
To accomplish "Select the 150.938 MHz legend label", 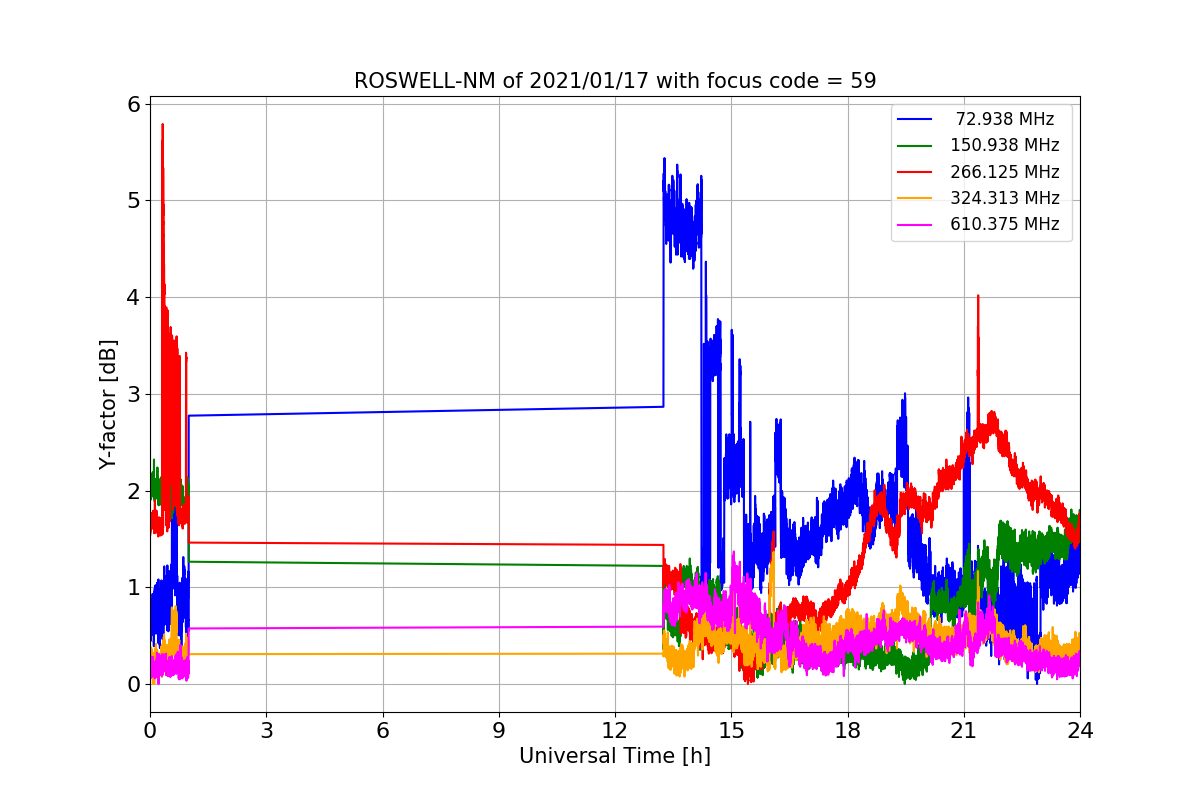I will click(x=1005, y=145).
